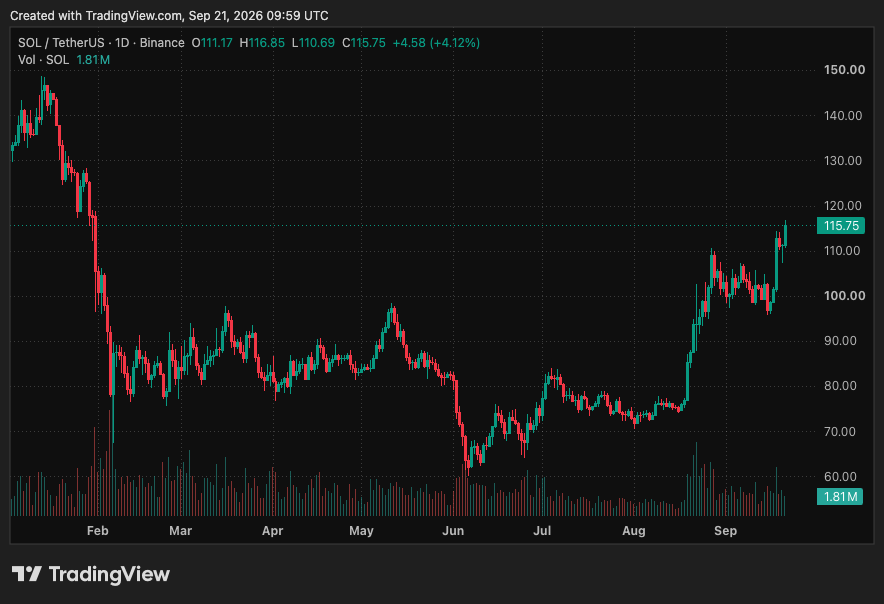Click the May time axis label
The height and width of the screenshot is (604, 884).
coord(361,531)
